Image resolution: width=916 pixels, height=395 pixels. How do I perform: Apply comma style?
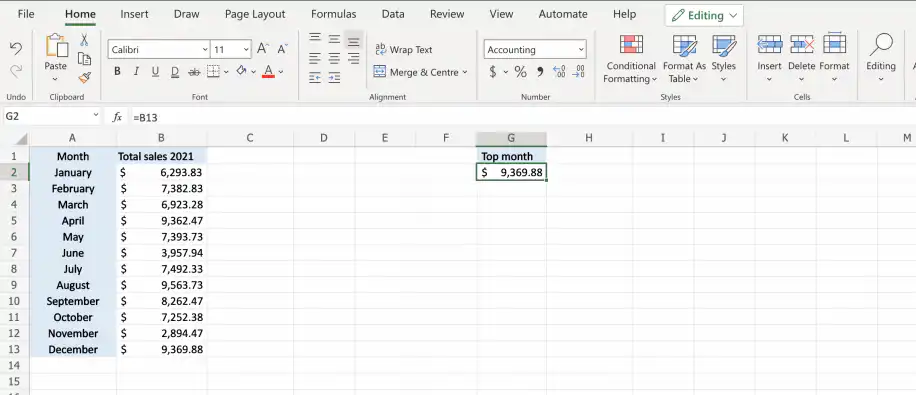tap(540, 72)
